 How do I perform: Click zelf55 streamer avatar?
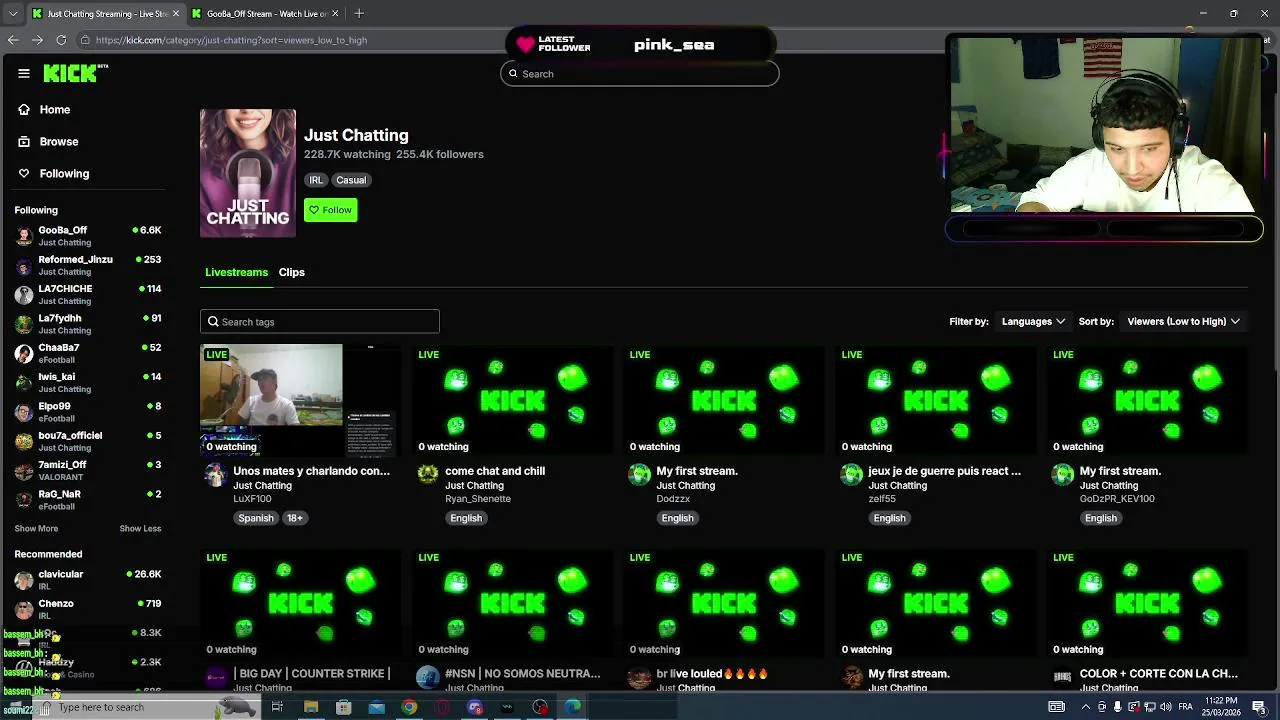852,474
